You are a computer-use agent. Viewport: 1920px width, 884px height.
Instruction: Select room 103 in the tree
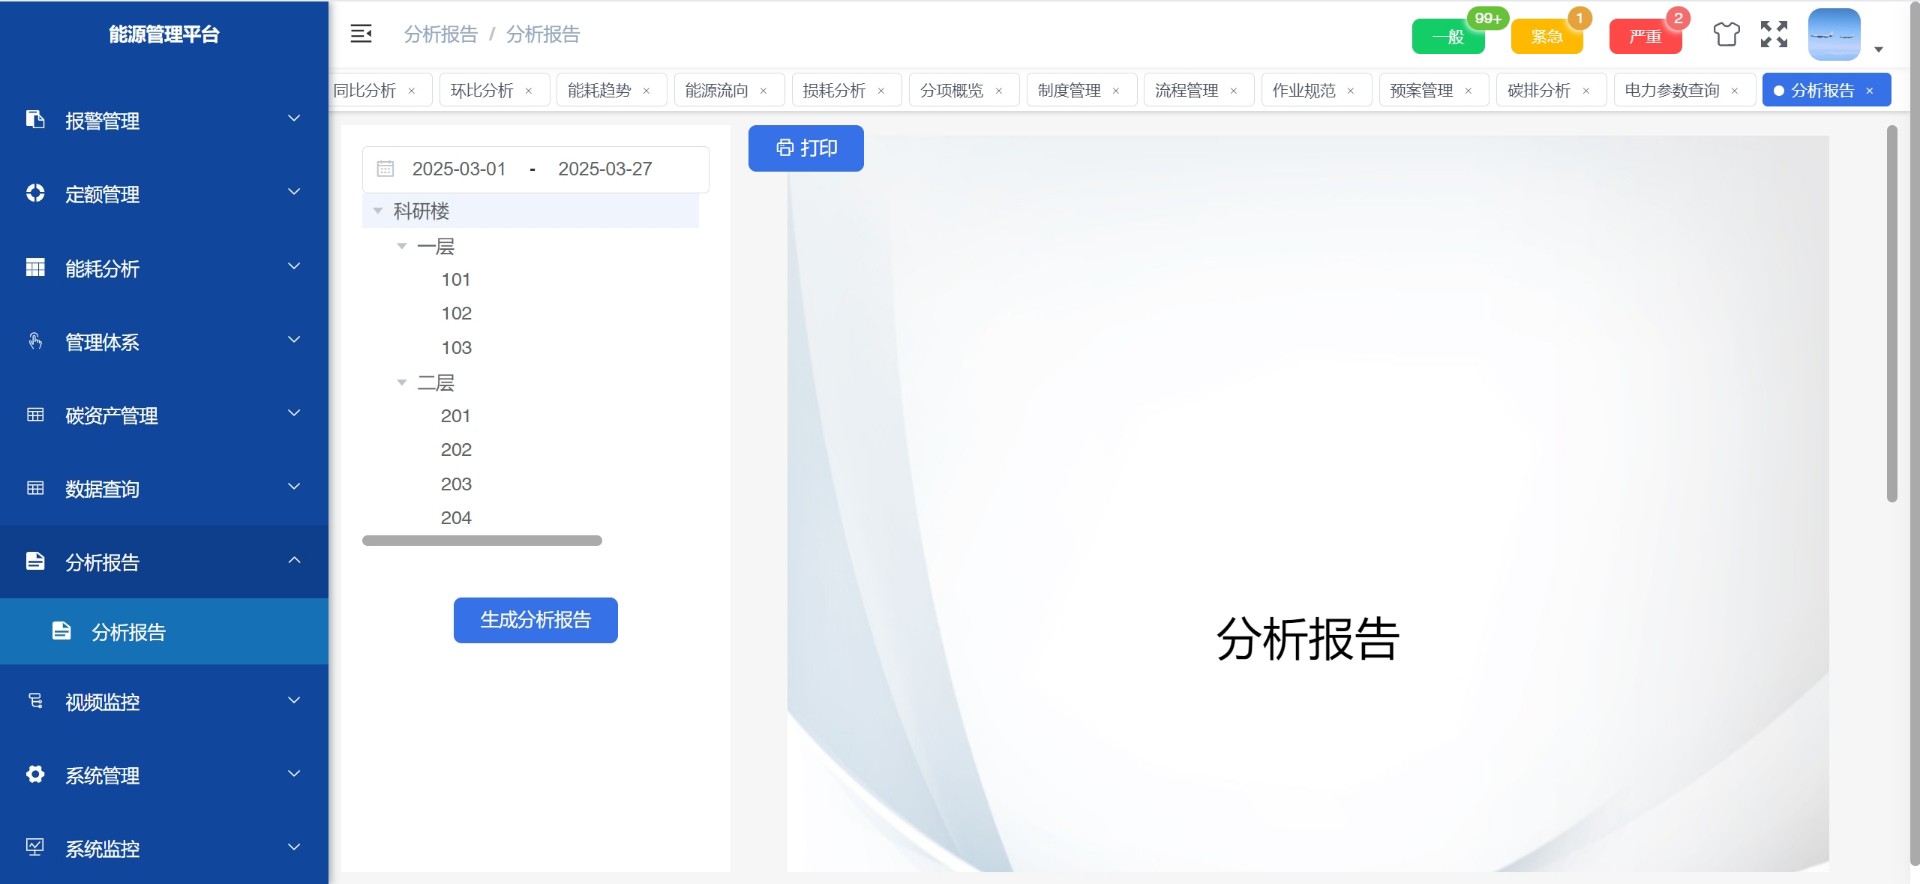tap(456, 348)
